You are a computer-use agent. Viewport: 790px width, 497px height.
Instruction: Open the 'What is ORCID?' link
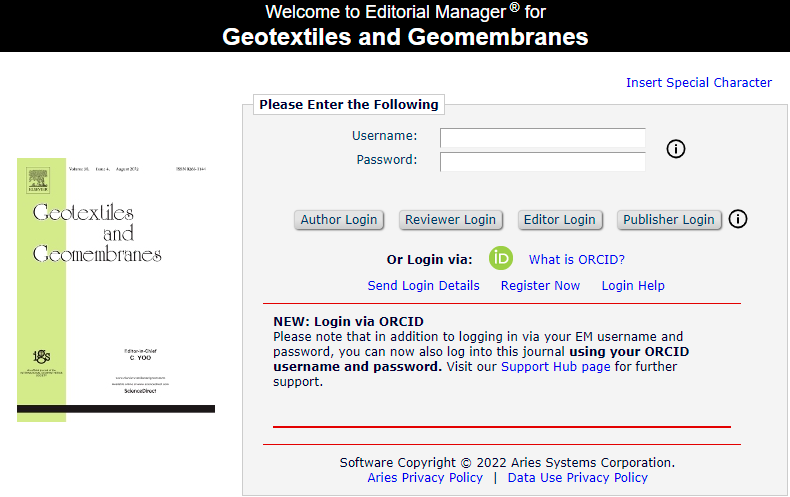[577, 260]
